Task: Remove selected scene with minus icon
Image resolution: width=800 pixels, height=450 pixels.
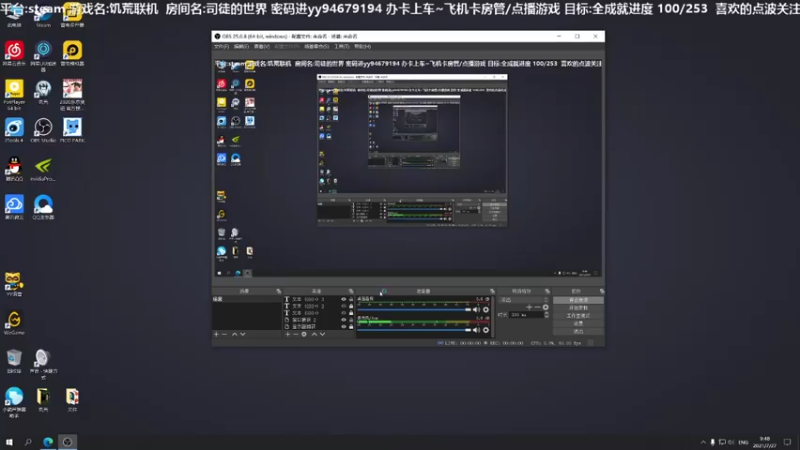Action: (x=224, y=334)
